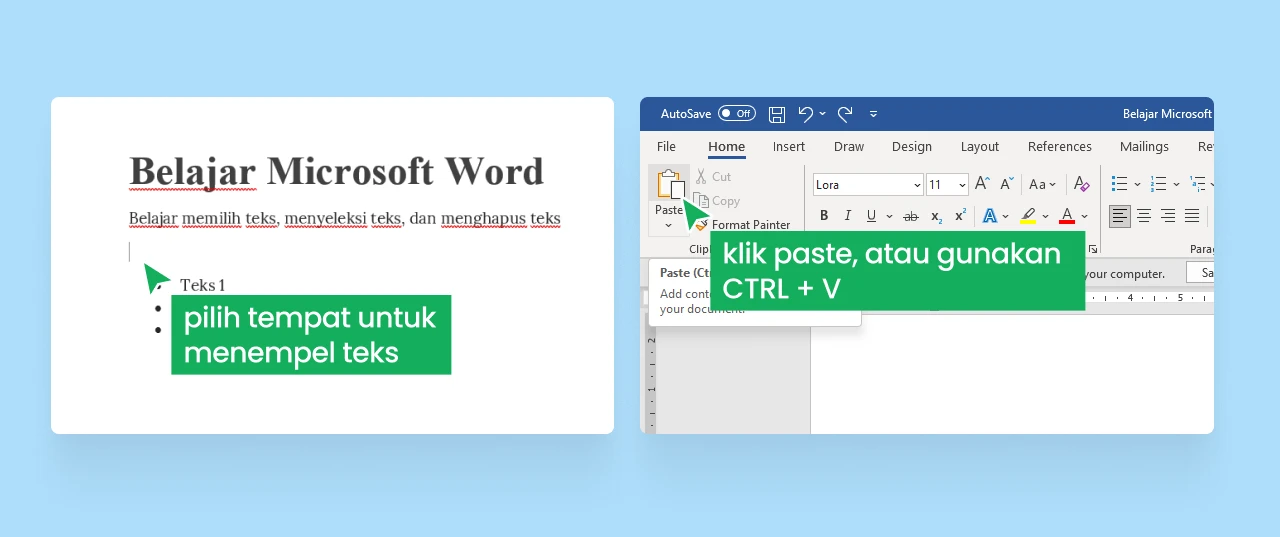Open underline style dropdown arrow
This screenshot has width=1280, height=537.
click(x=889, y=216)
